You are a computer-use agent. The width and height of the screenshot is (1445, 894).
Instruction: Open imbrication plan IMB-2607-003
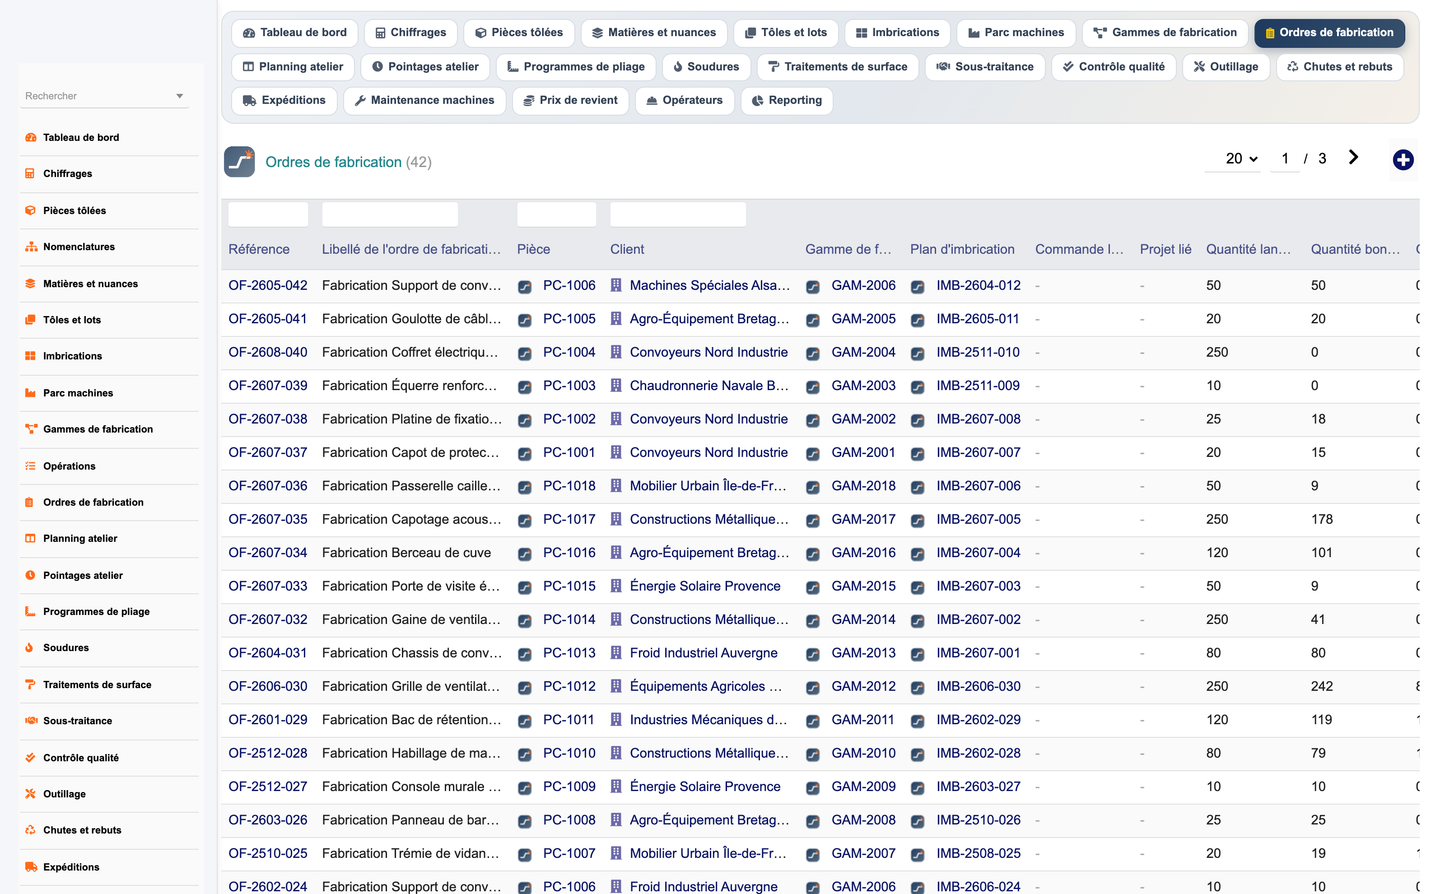[978, 587]
